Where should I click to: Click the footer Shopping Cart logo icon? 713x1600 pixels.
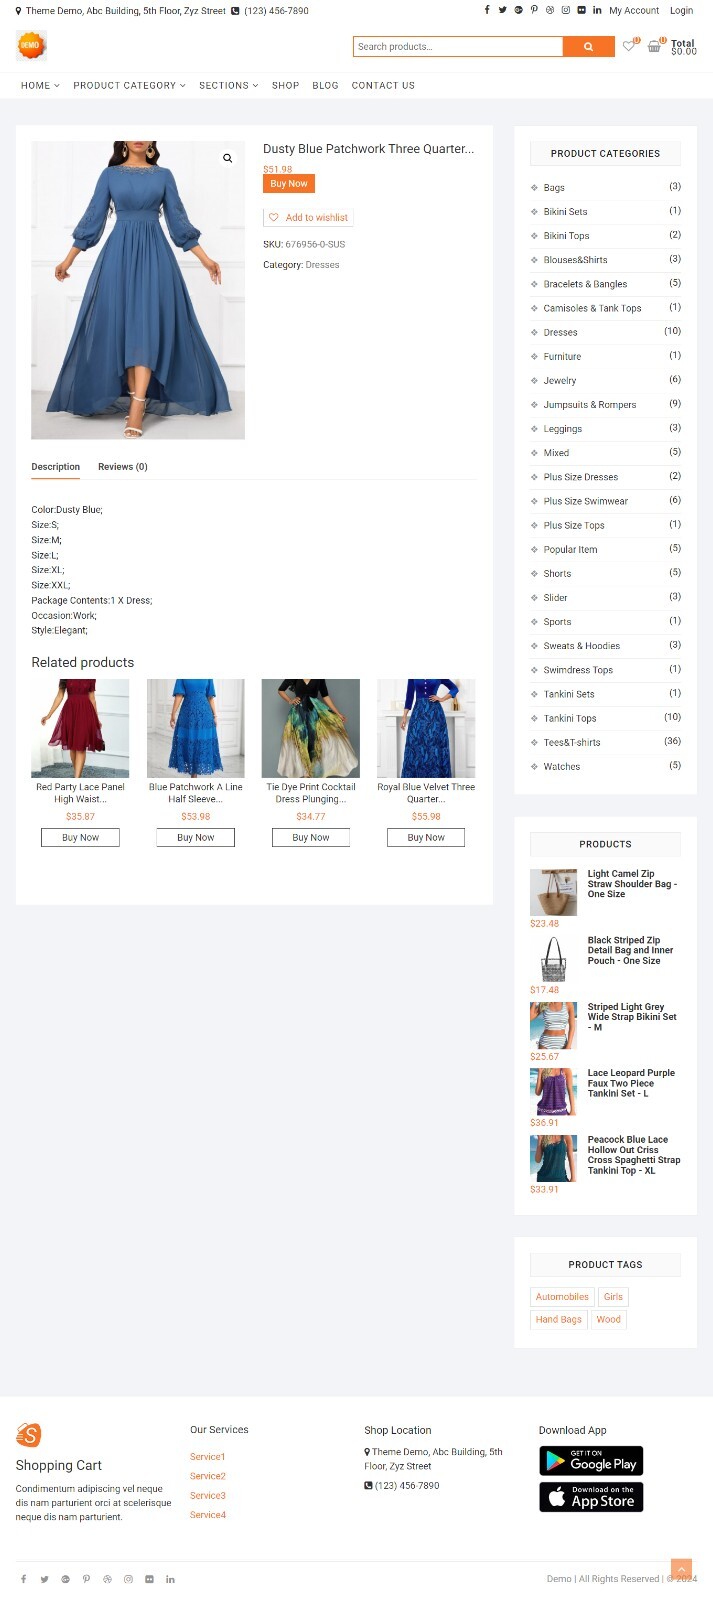[29, 1435]
